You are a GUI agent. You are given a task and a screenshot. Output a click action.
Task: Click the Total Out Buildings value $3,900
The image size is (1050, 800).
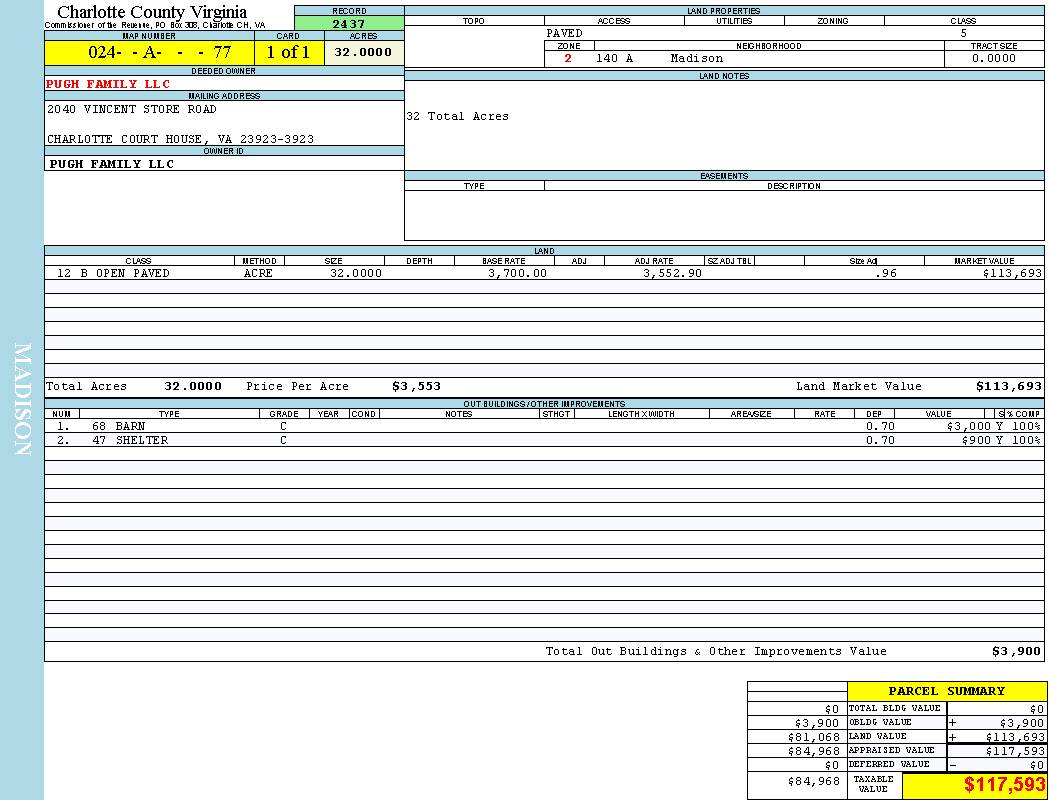pyautogui.click(x=1016, y=651)
